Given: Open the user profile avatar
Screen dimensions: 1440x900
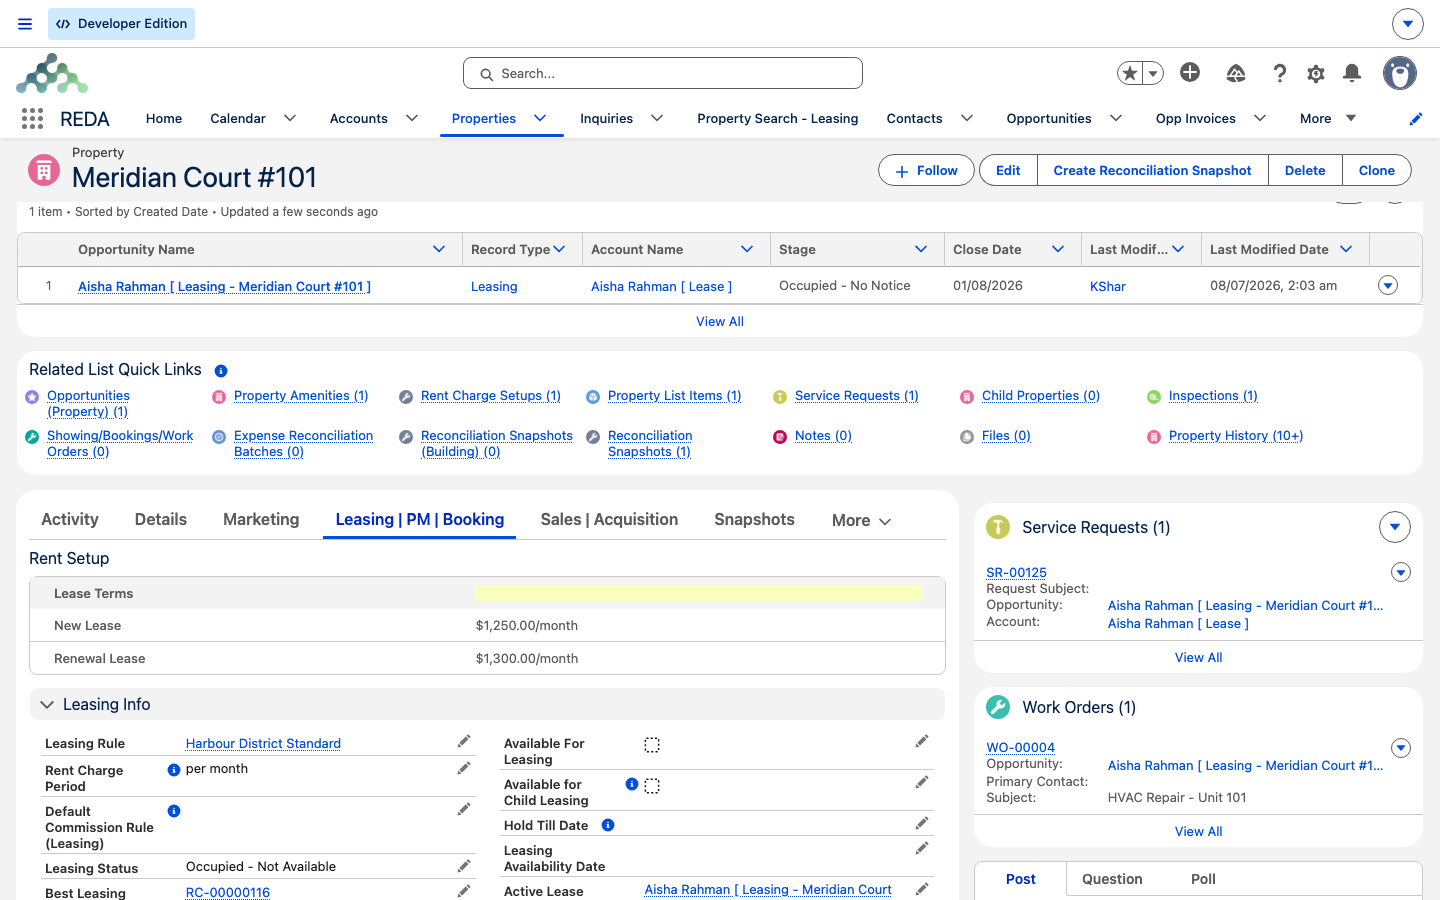Looking at the screenshot, I should [x=1400, y=73].
